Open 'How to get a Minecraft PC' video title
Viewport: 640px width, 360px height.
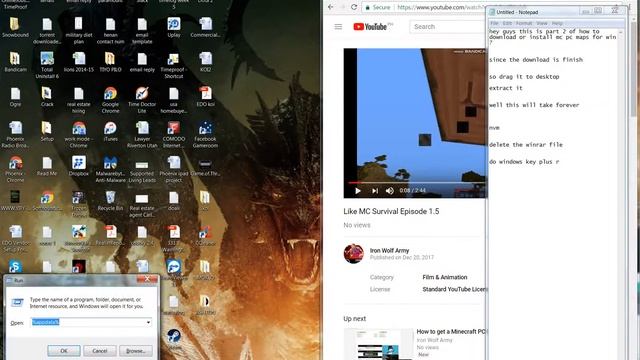pyautogui.click(x=451, y=331)
